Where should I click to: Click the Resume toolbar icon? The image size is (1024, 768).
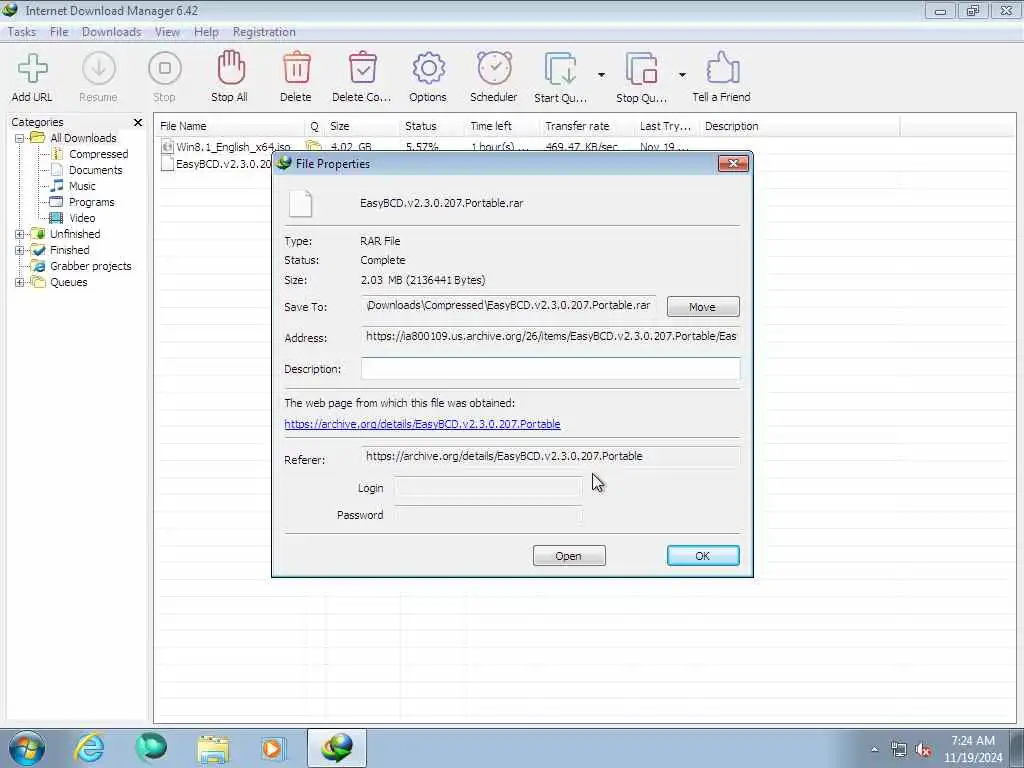click(x=98, y=69)
